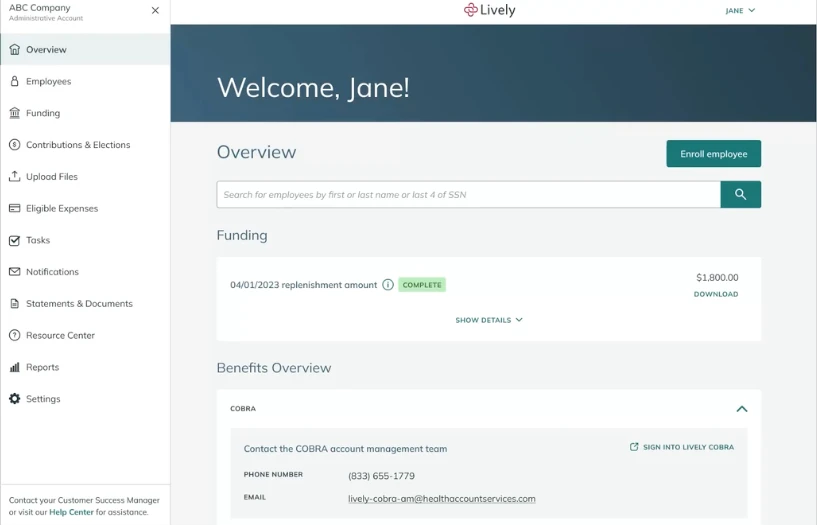The height and width of the screenshot is (525, 817).
Task: Open Upload Files page
Action: (85, 177)
